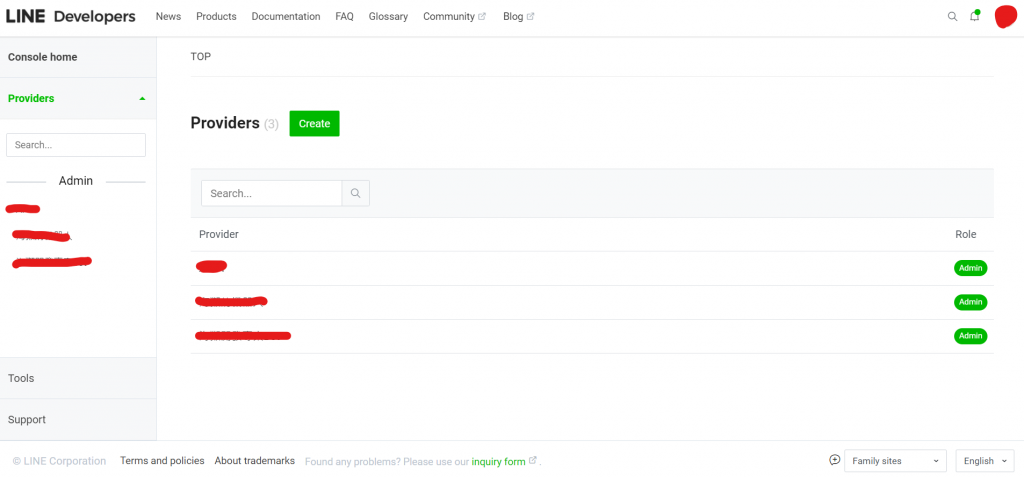Open Tools in the sidebar

pos(78,378)
